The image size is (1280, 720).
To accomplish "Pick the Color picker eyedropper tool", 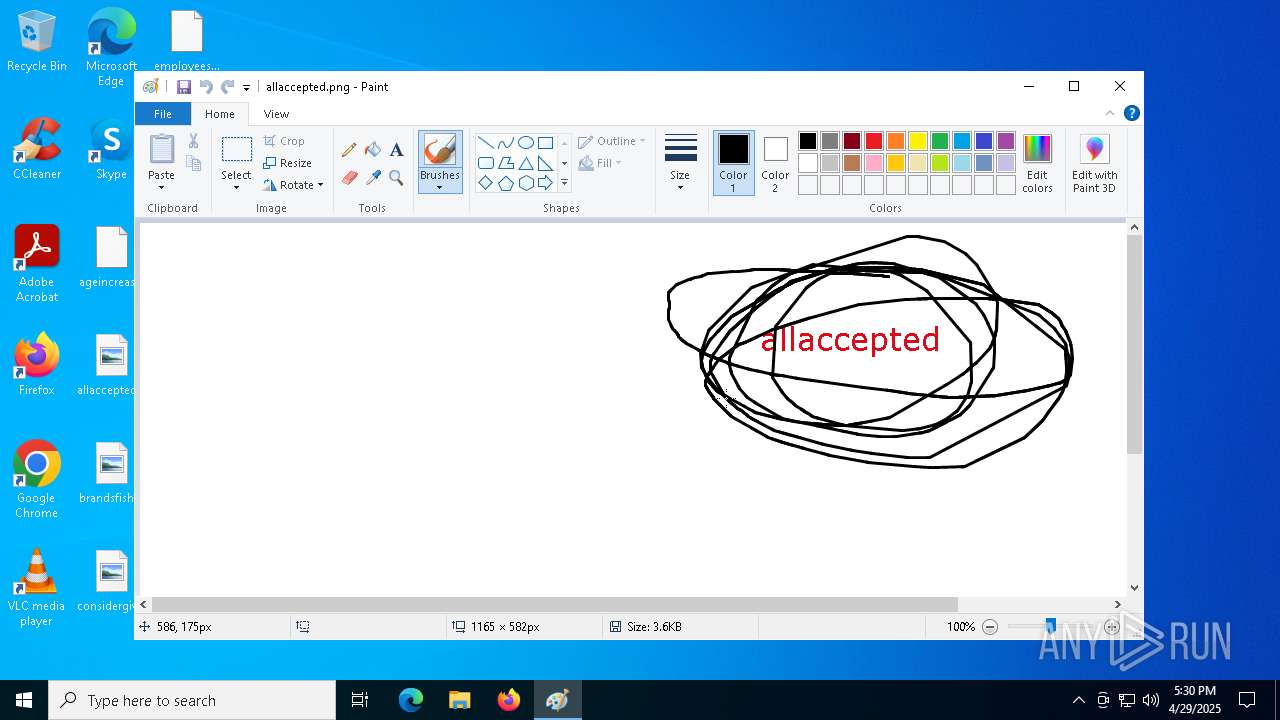I will click(x=373, y=178).
